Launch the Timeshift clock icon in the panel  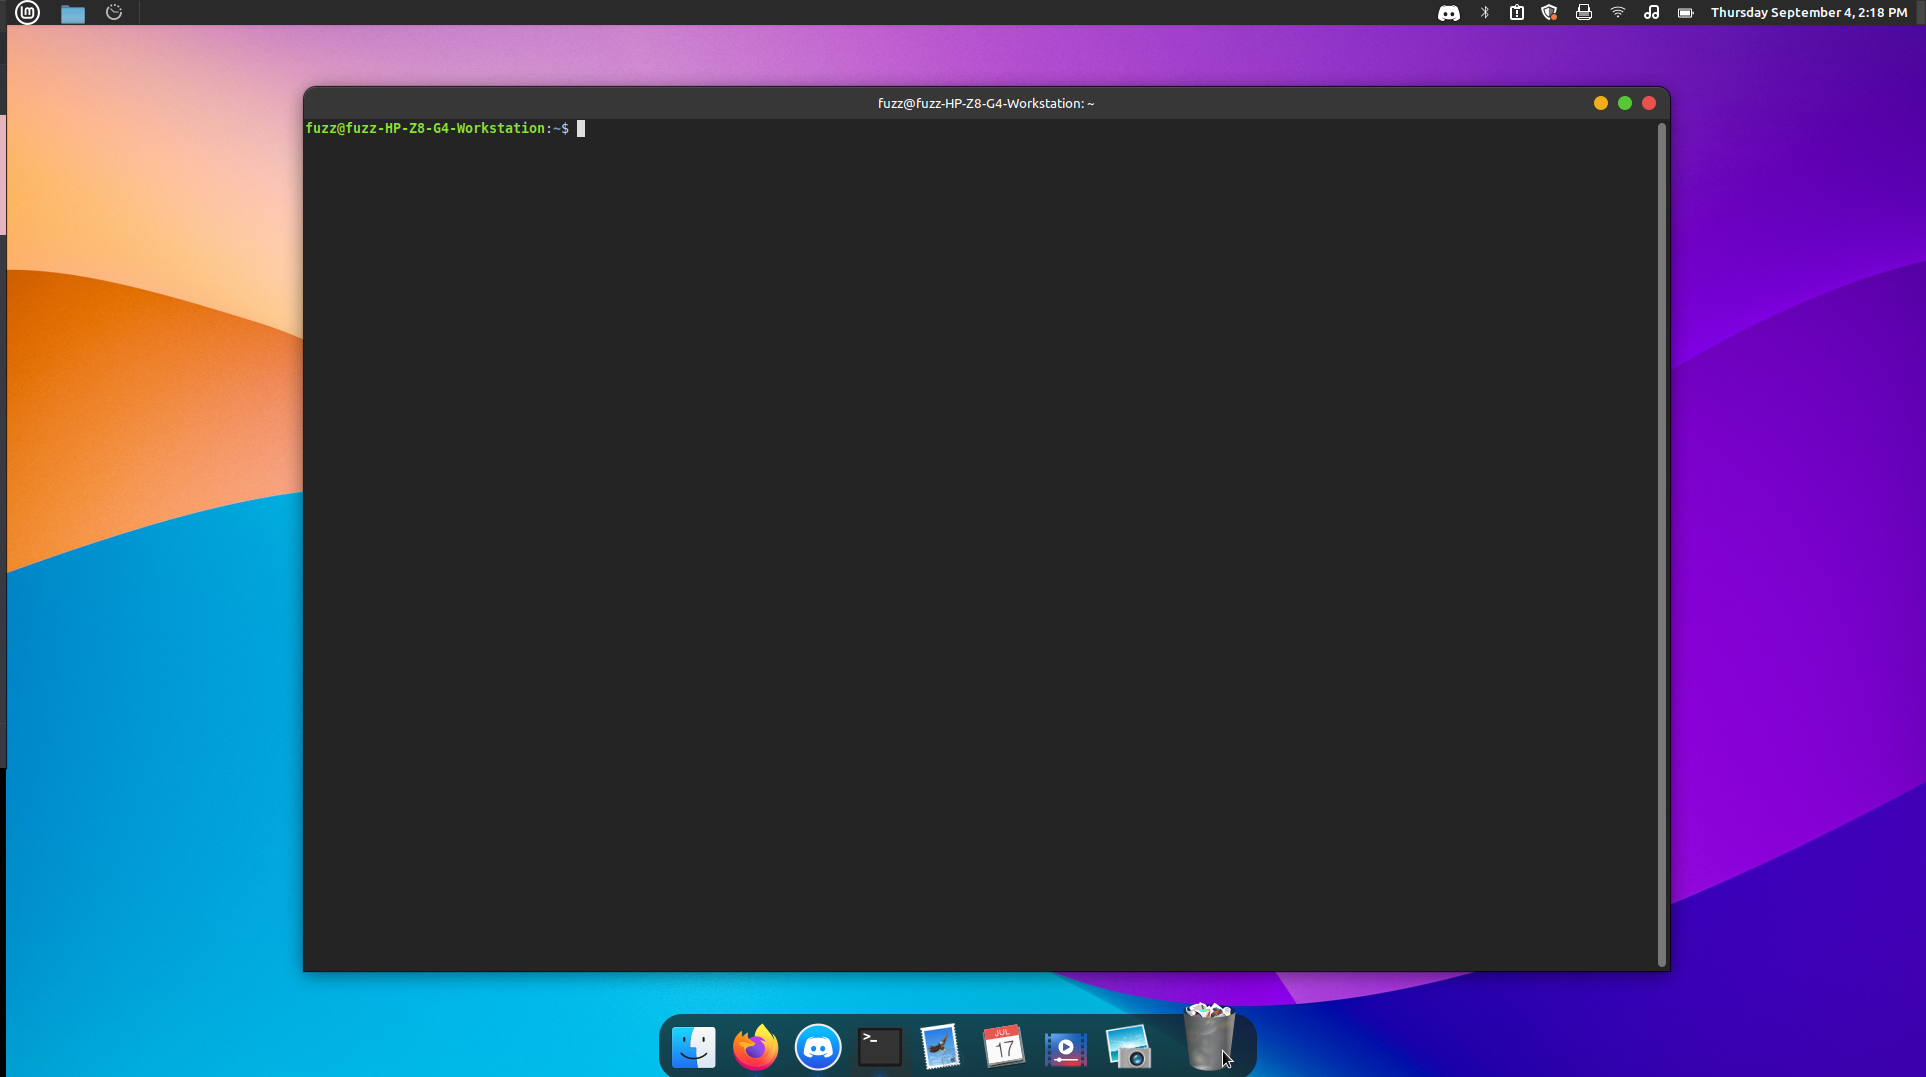(114, 13)
